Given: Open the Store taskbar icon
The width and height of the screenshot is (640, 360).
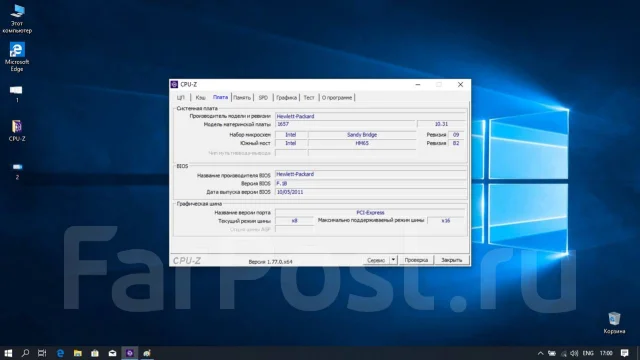Looking at the screenshot, I should (95, 353).
